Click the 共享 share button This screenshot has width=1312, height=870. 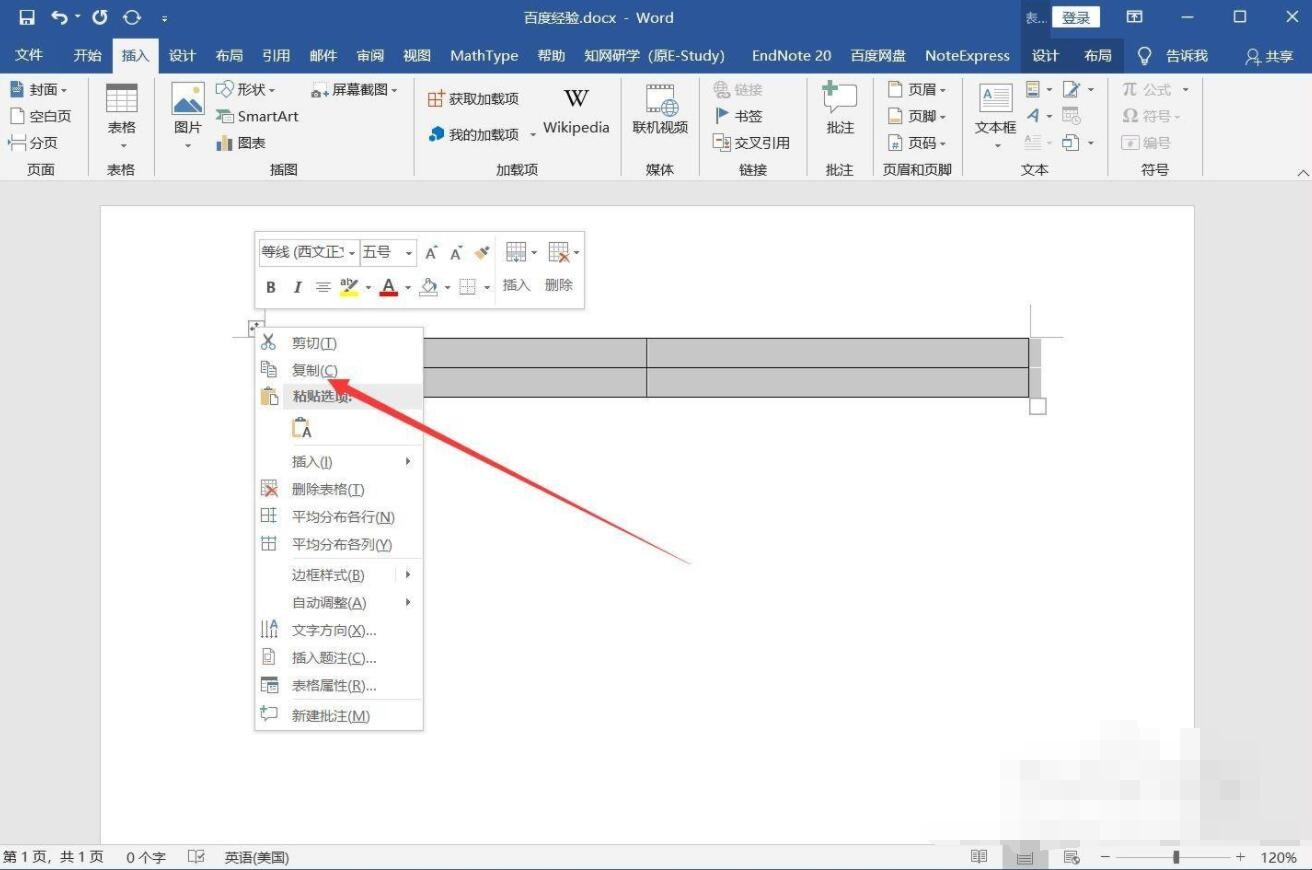point(1269,56)
